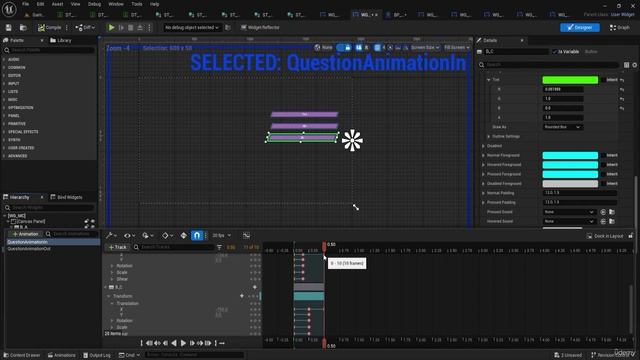The height and width of the screenshot is (360, 640).
Task: Click the Disabled Foreground gray swatch
Action: pos(570,184)
